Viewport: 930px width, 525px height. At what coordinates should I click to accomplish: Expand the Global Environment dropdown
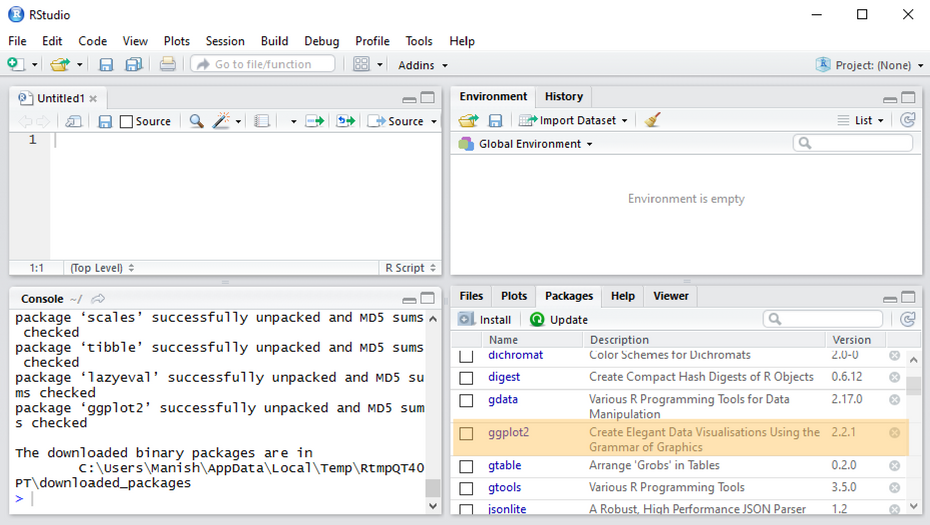click(x=526, y=144)
